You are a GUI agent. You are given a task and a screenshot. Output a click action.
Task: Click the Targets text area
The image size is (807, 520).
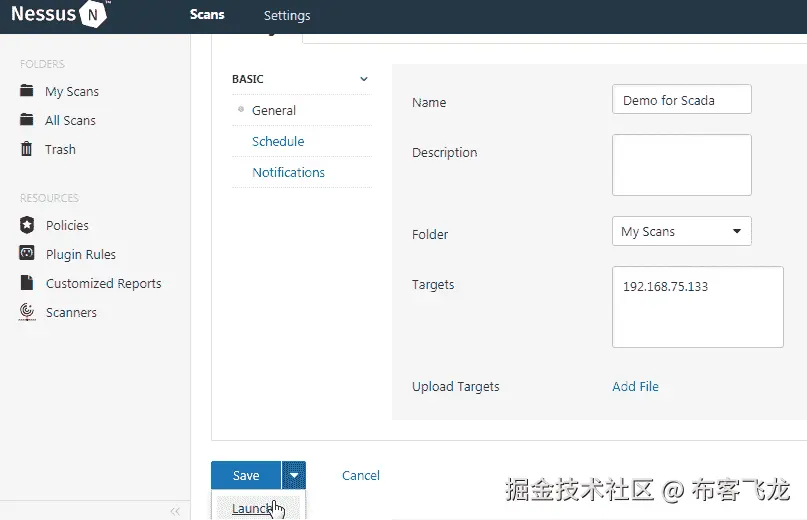[x=697, y=307]
